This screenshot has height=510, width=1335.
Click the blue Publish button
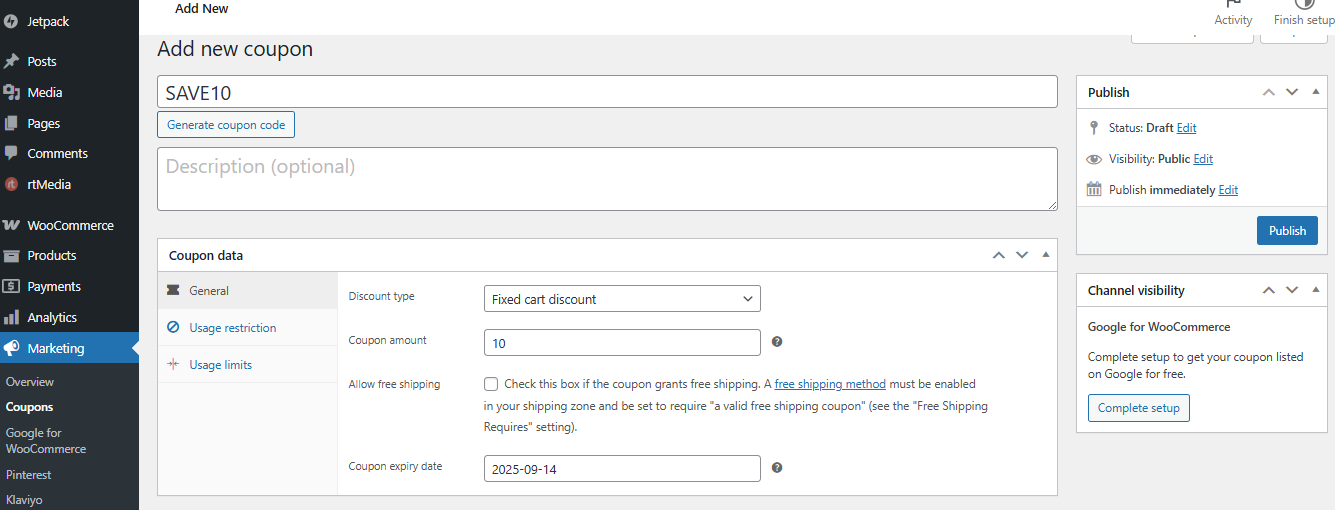coord(1287,230)
